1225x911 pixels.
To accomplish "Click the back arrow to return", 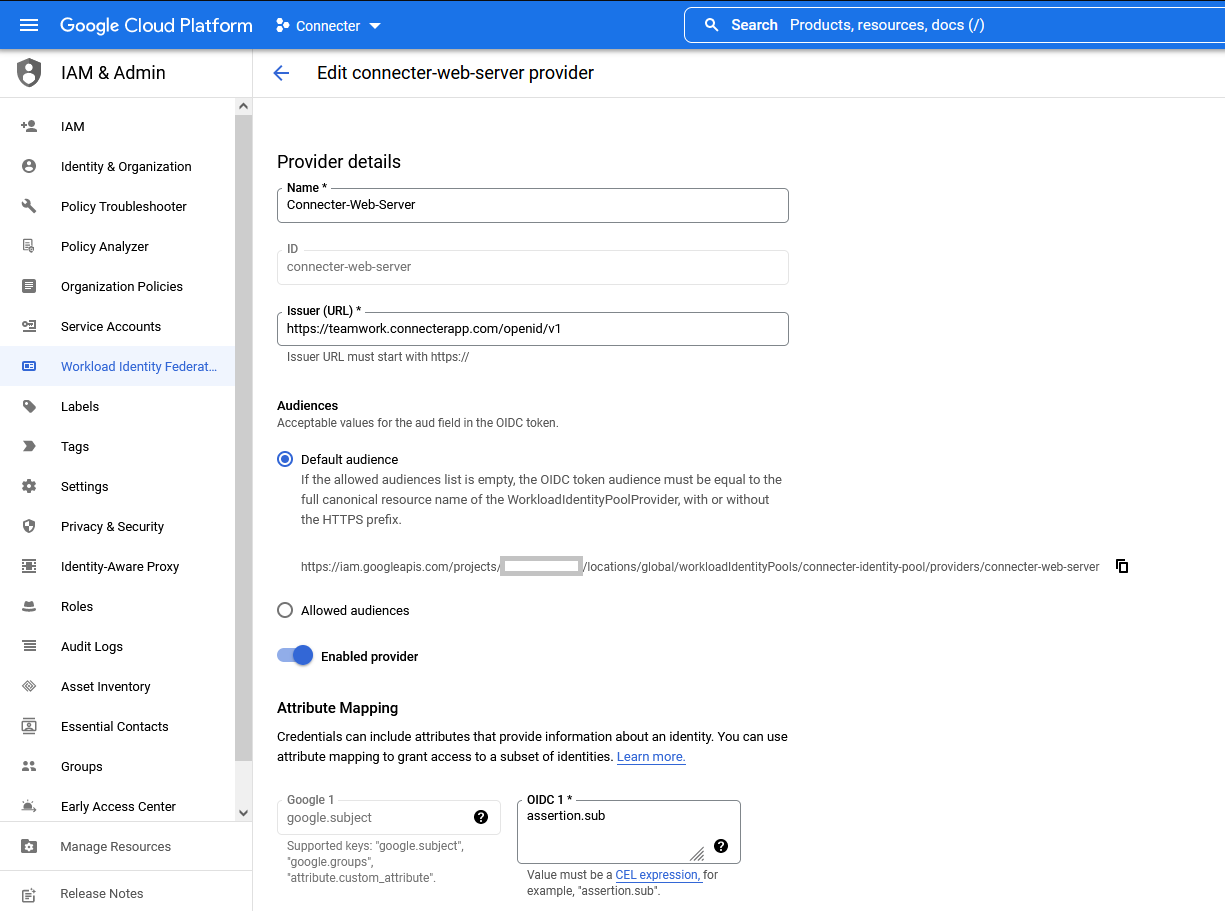I will tap(281, 72).
